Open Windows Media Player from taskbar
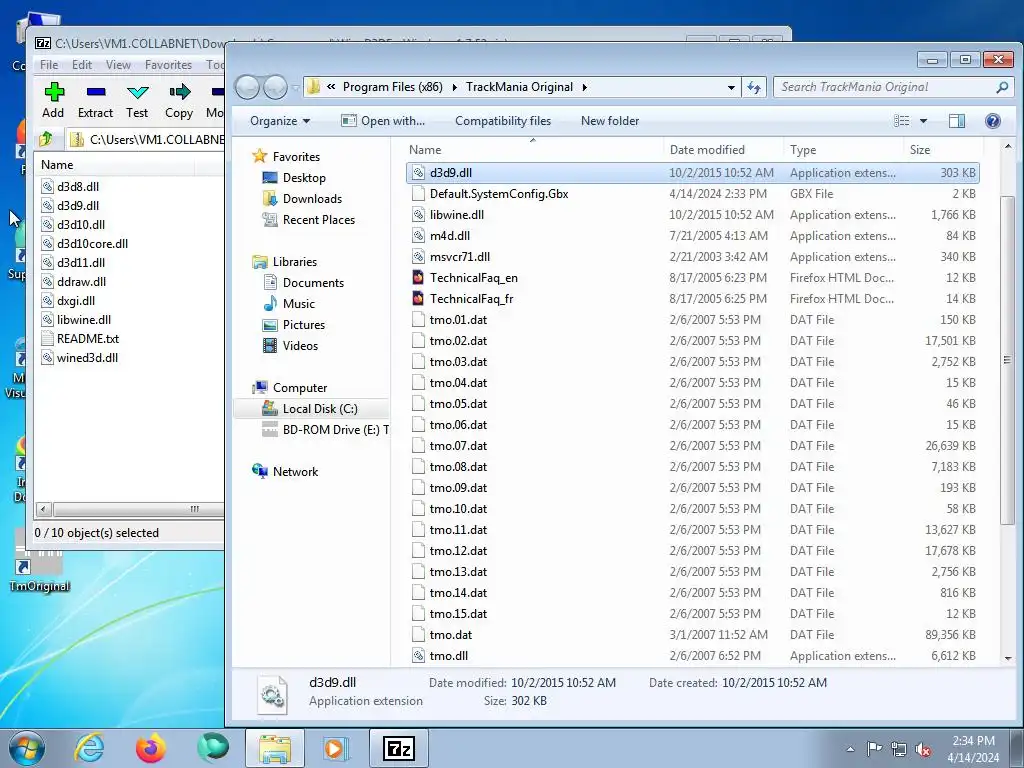The image size is (1024, 768). (335, 748)
